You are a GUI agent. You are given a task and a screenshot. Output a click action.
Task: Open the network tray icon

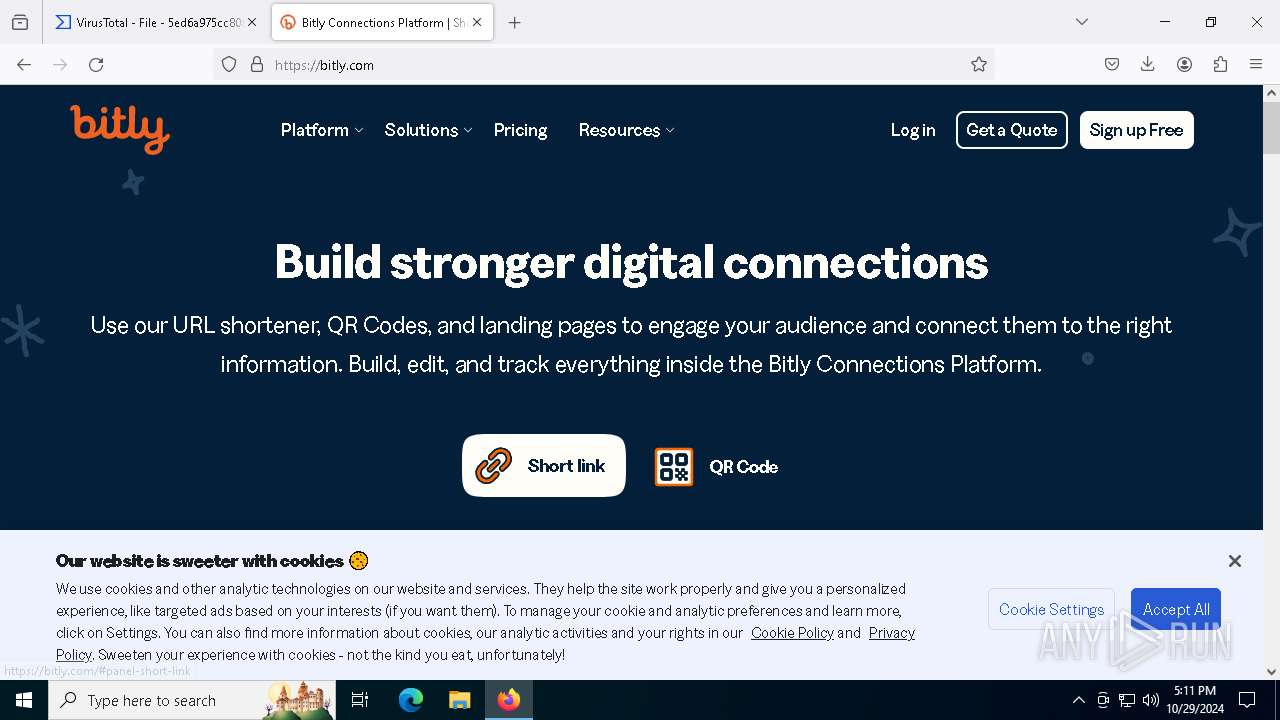(1127, 700)
